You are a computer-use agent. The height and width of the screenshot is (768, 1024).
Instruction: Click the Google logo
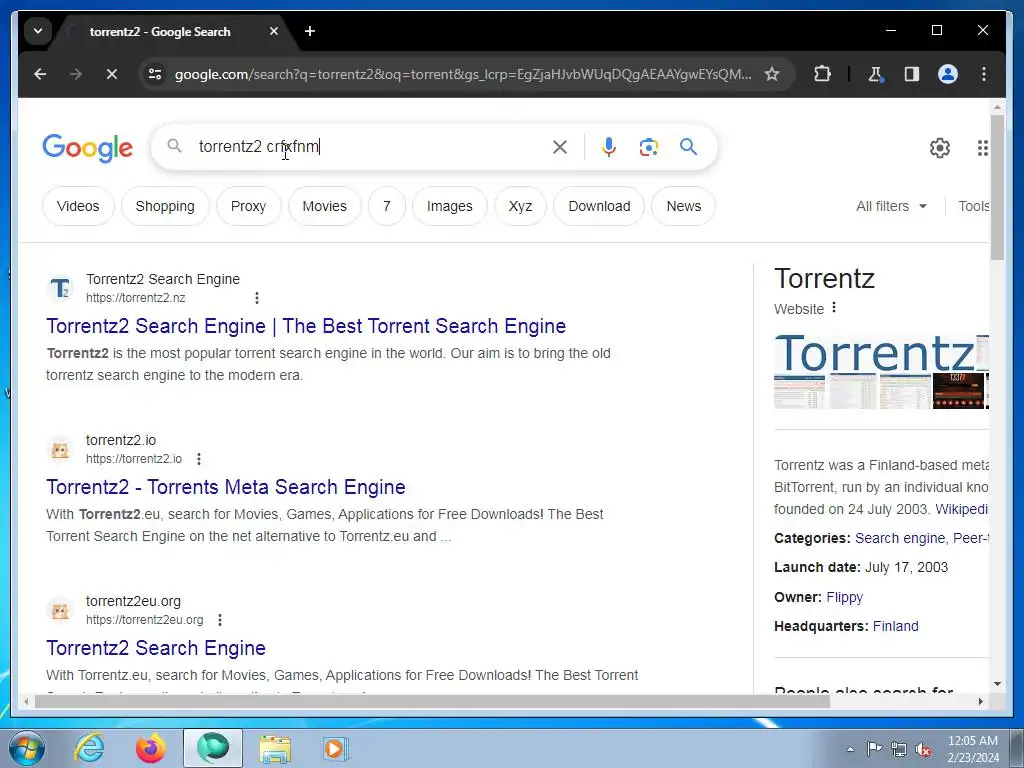click(x=88, y=148)
